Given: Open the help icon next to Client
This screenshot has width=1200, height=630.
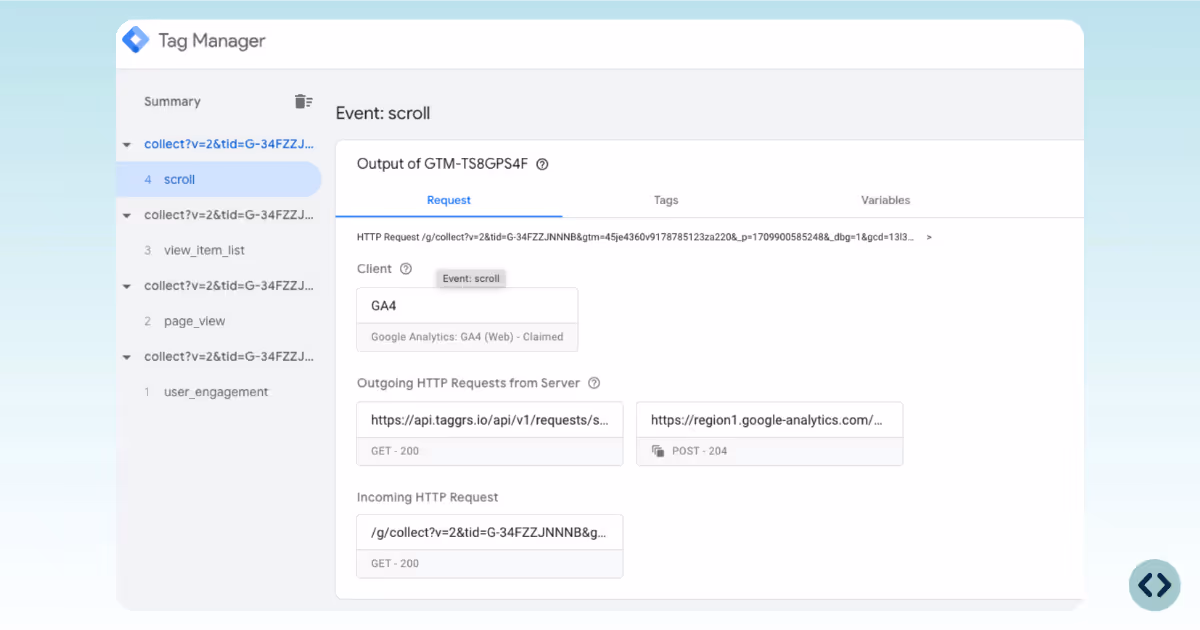Looking at the screenshot, I should coord(405,269).
